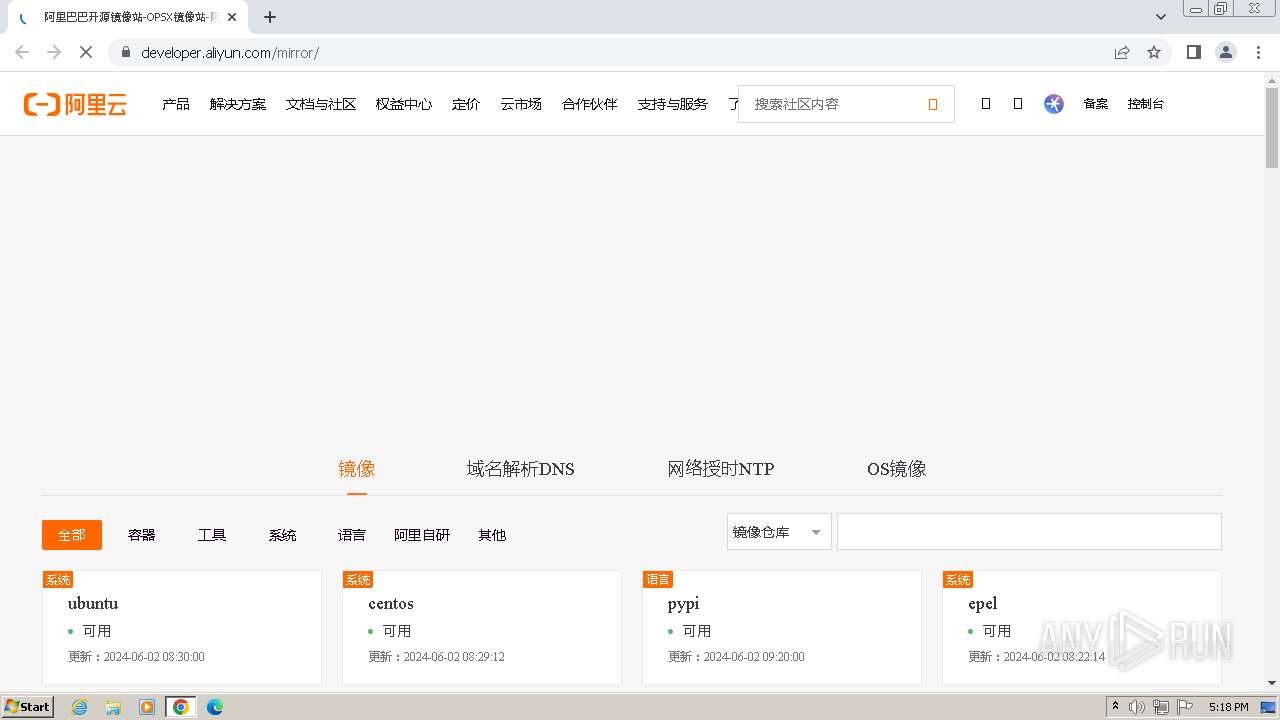Image resolution: width=1280 pixels, height=720 pixels.
Task: Show hidden tray icons arrow
Action: [x=1116, y=707]
